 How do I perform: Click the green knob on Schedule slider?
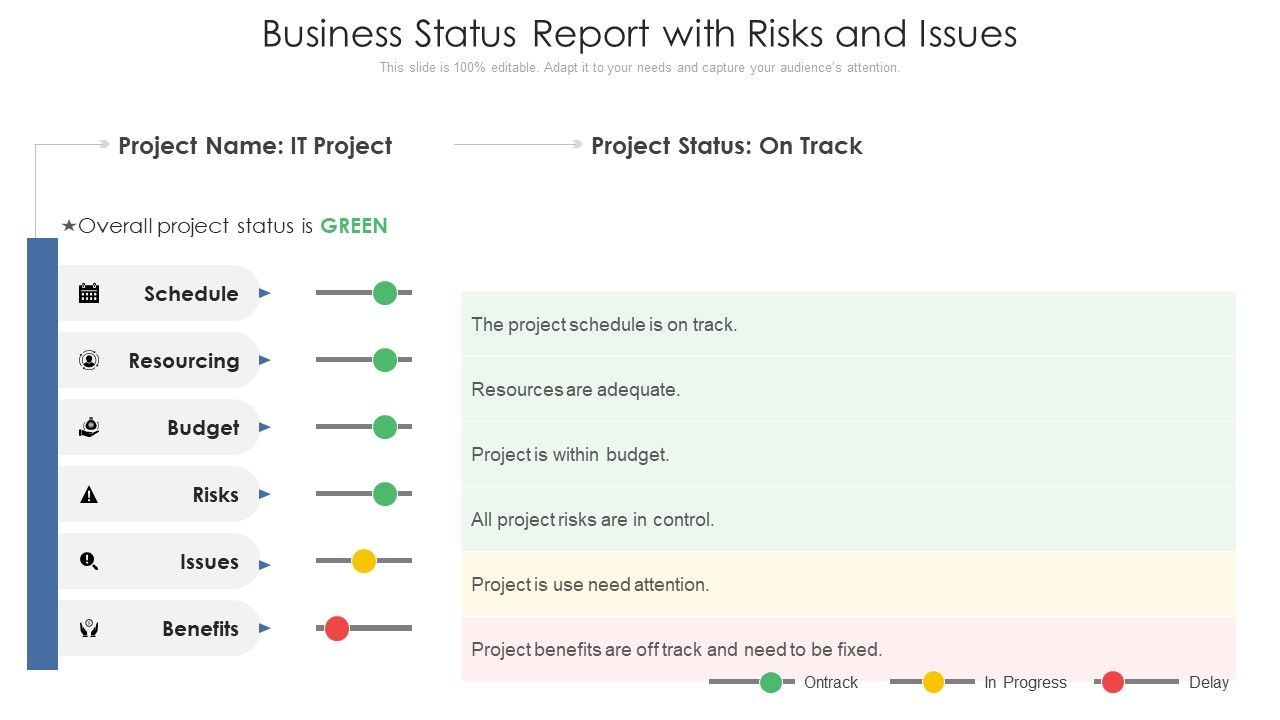385,293
